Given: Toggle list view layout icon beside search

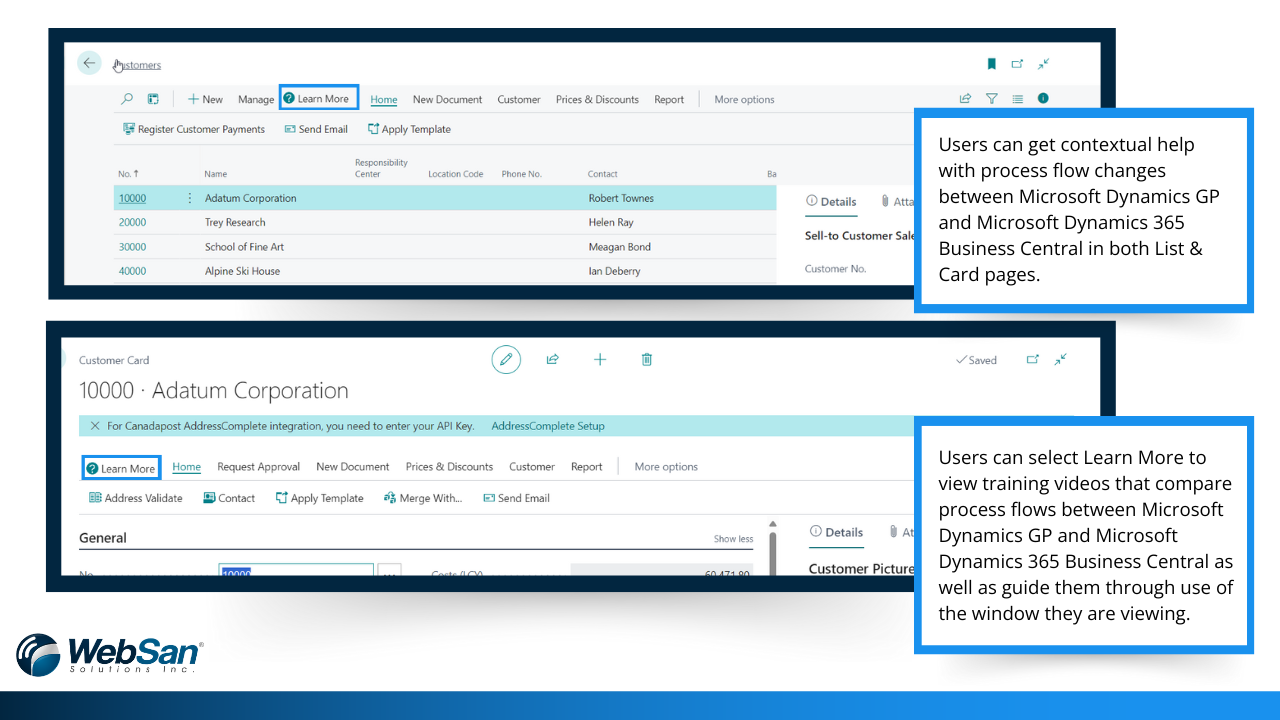Looking at the screenshot, I should 153,99.
